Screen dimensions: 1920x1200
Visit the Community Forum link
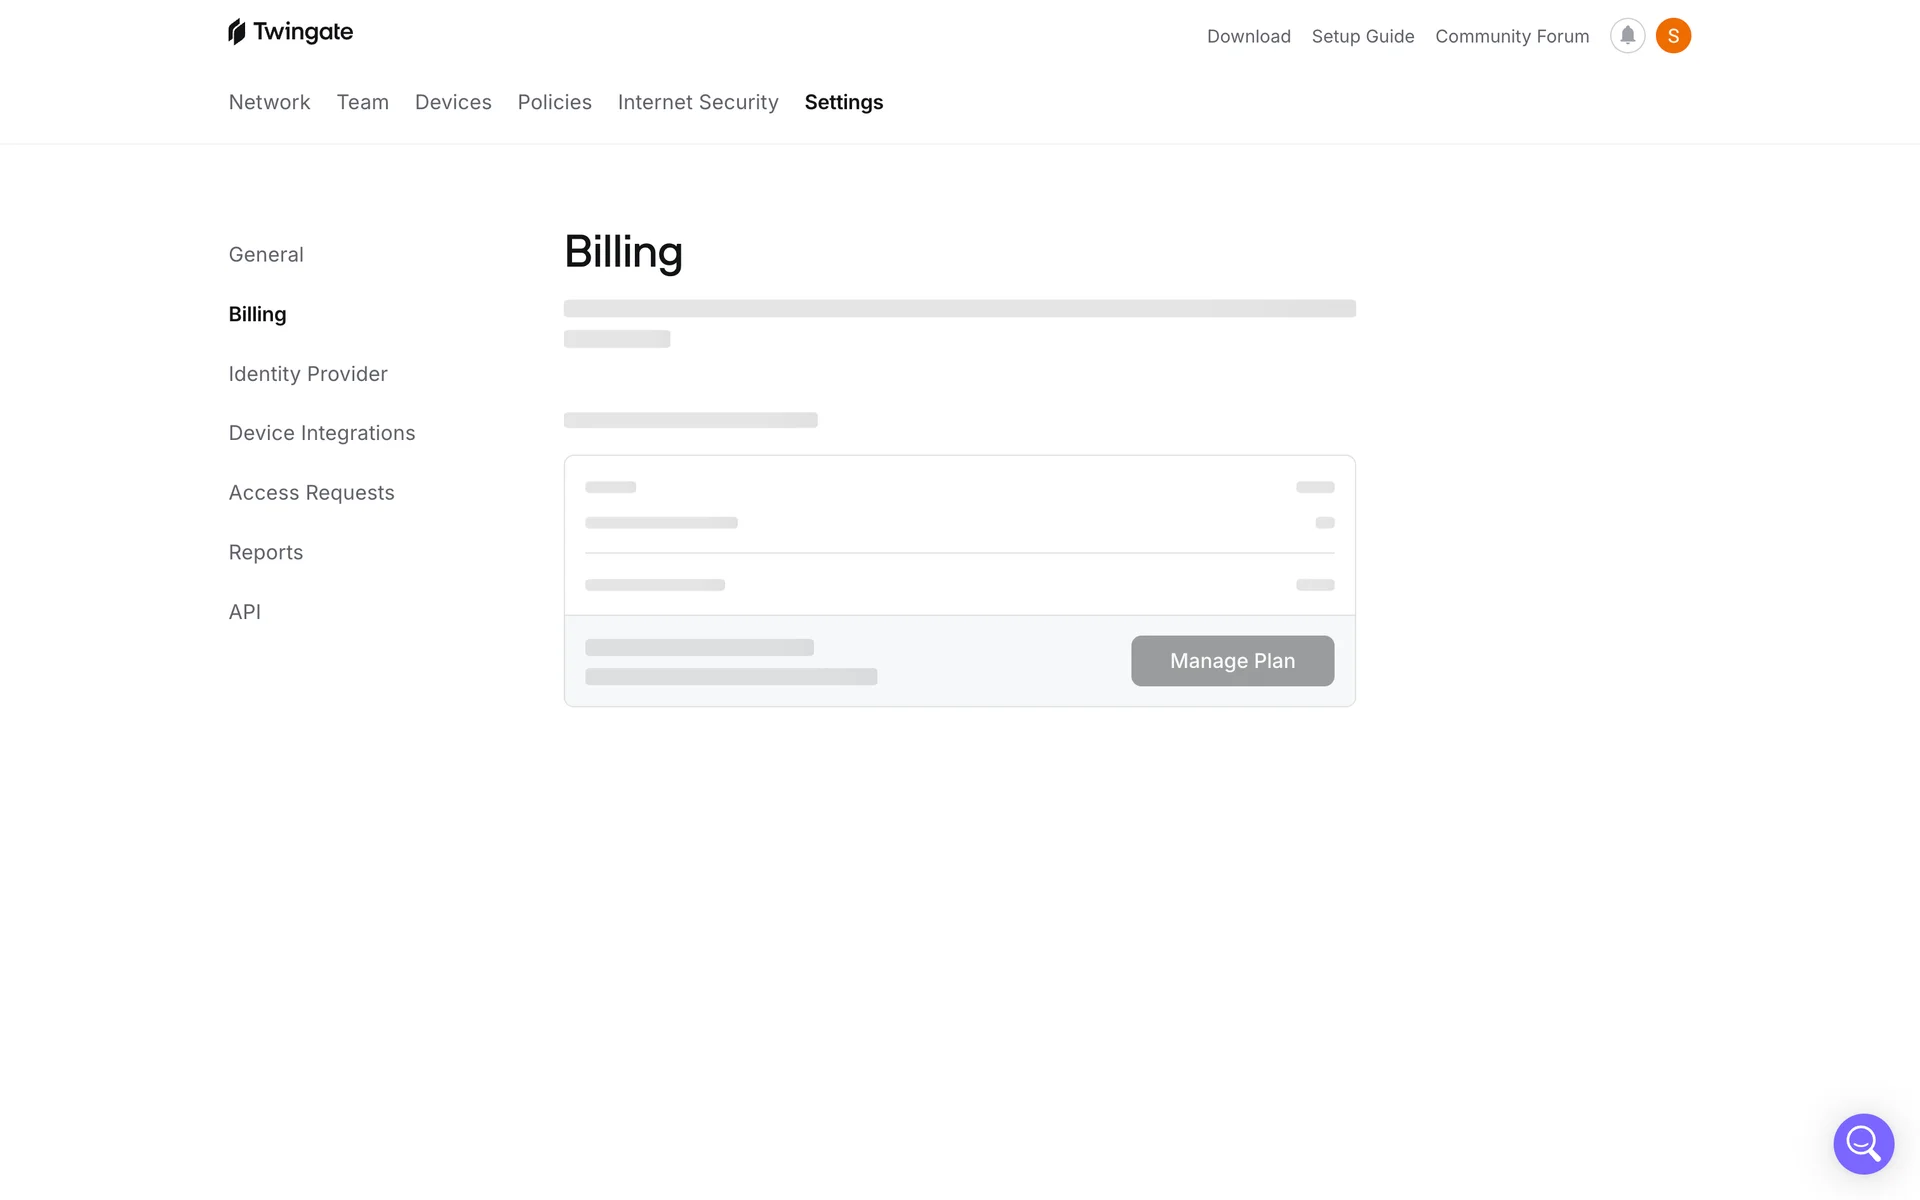pos(1511,36)
